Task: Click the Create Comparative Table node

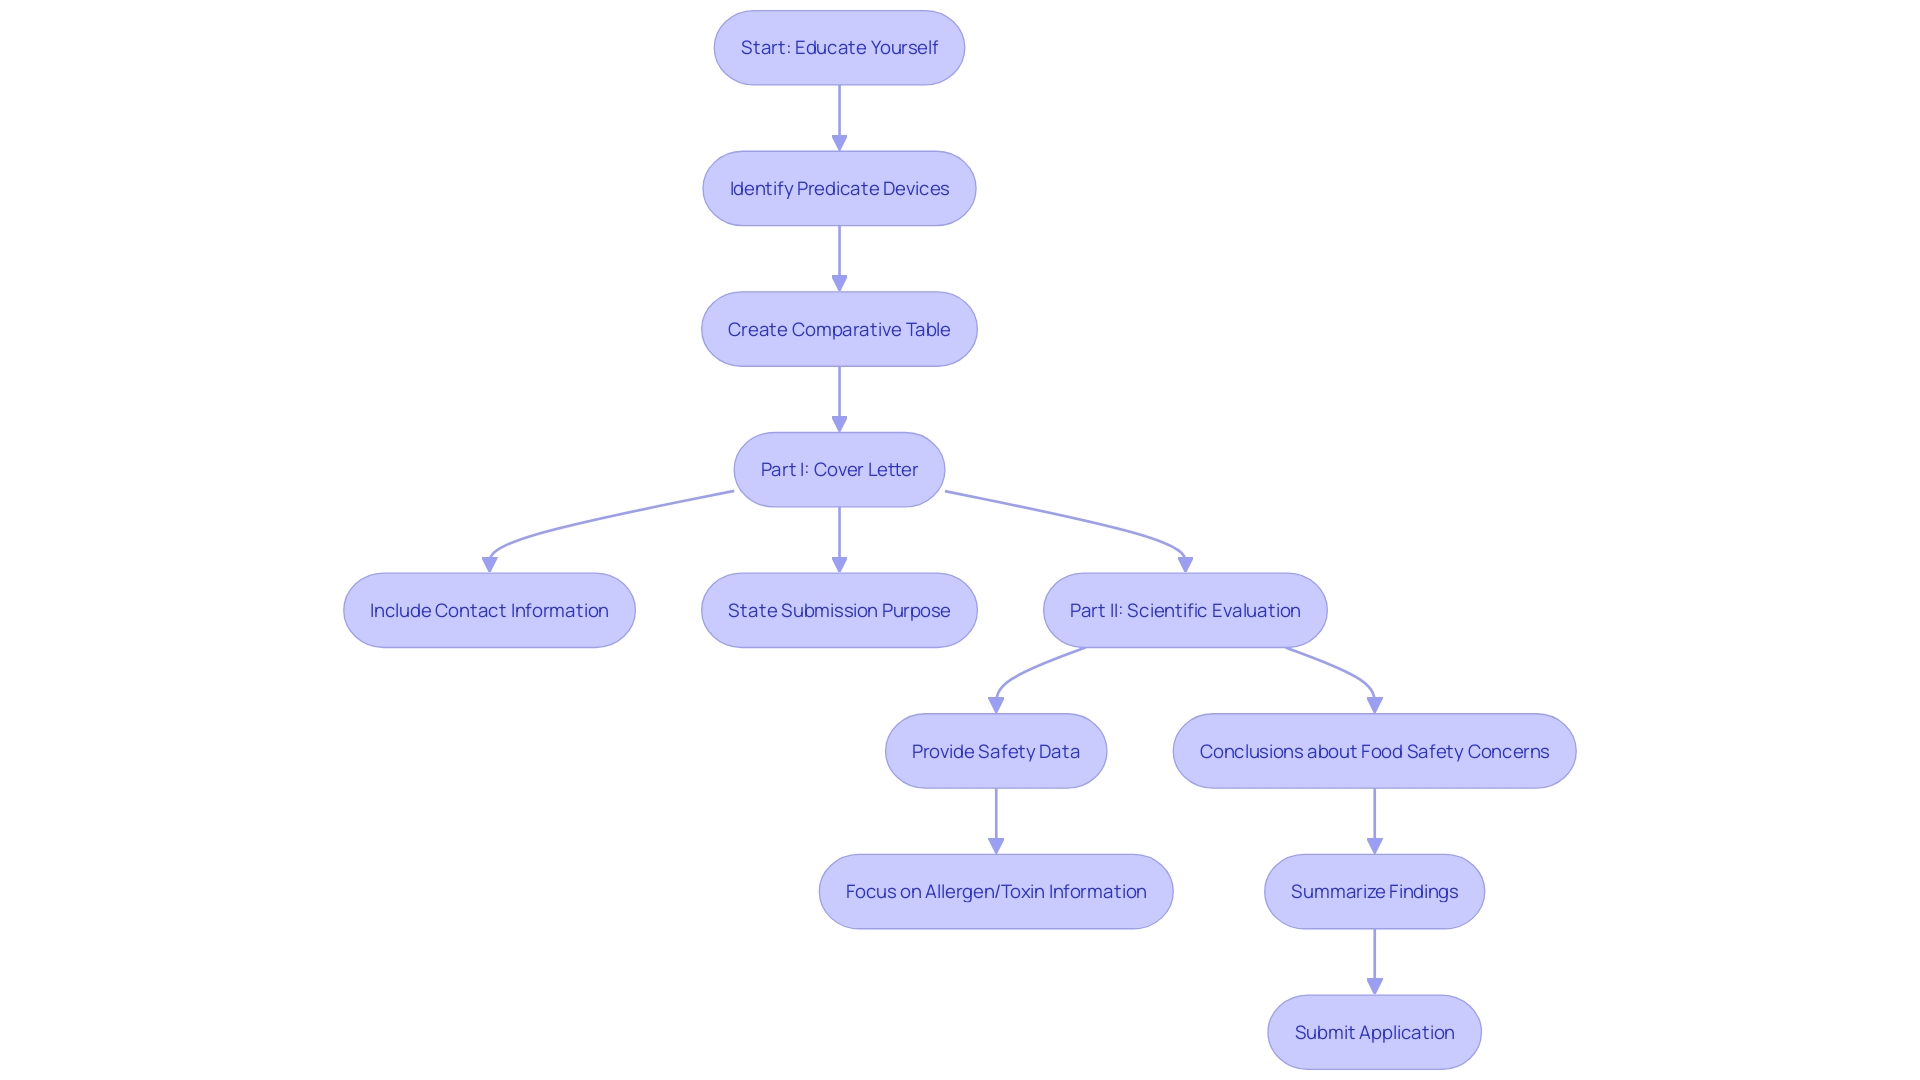Action: (839, 328)
